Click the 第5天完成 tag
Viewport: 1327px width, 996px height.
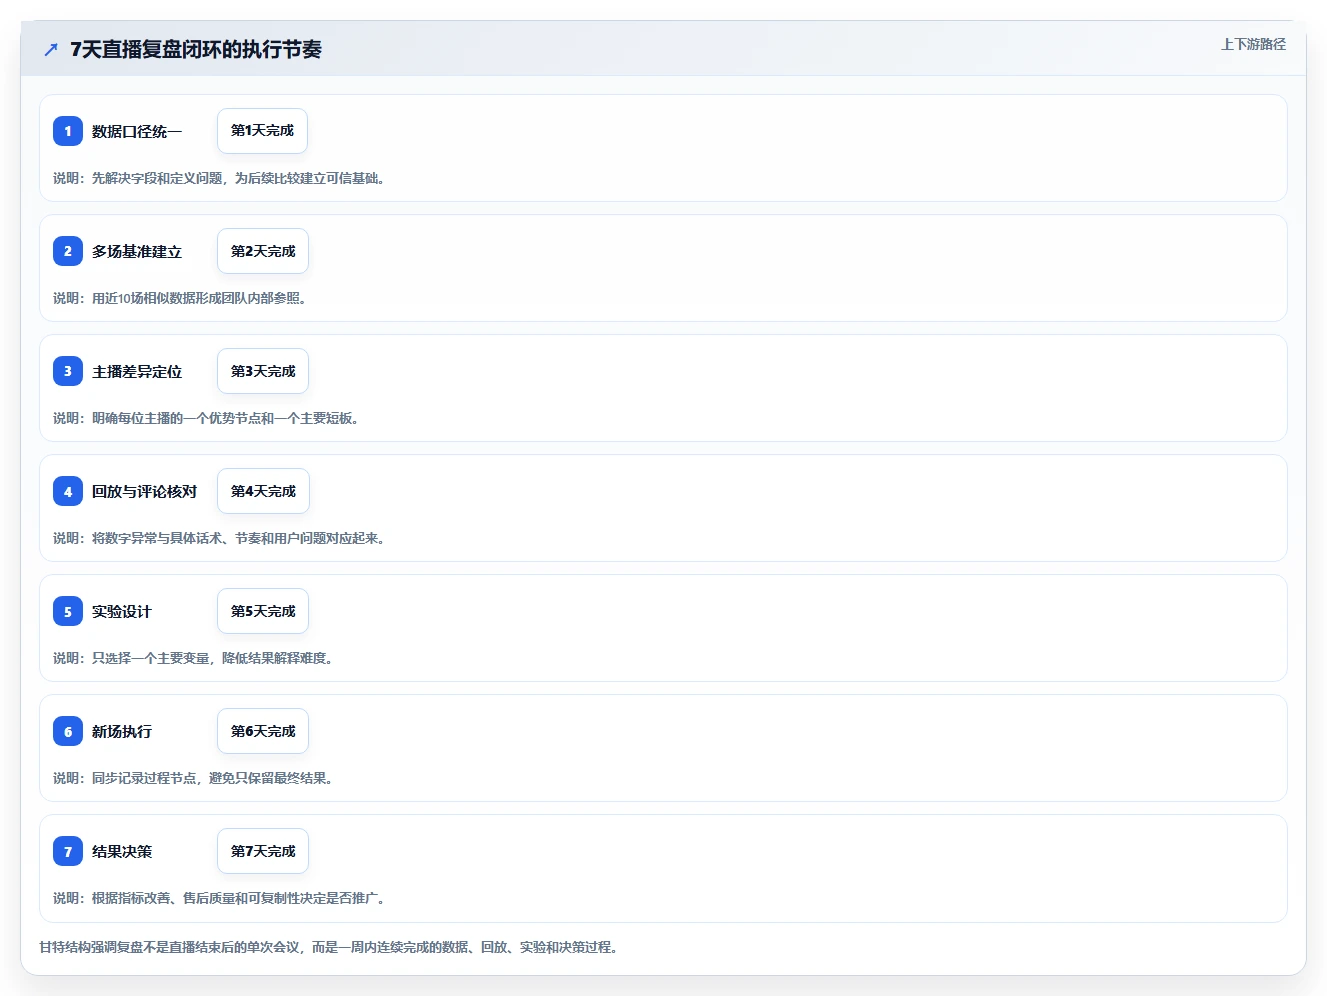263,611
